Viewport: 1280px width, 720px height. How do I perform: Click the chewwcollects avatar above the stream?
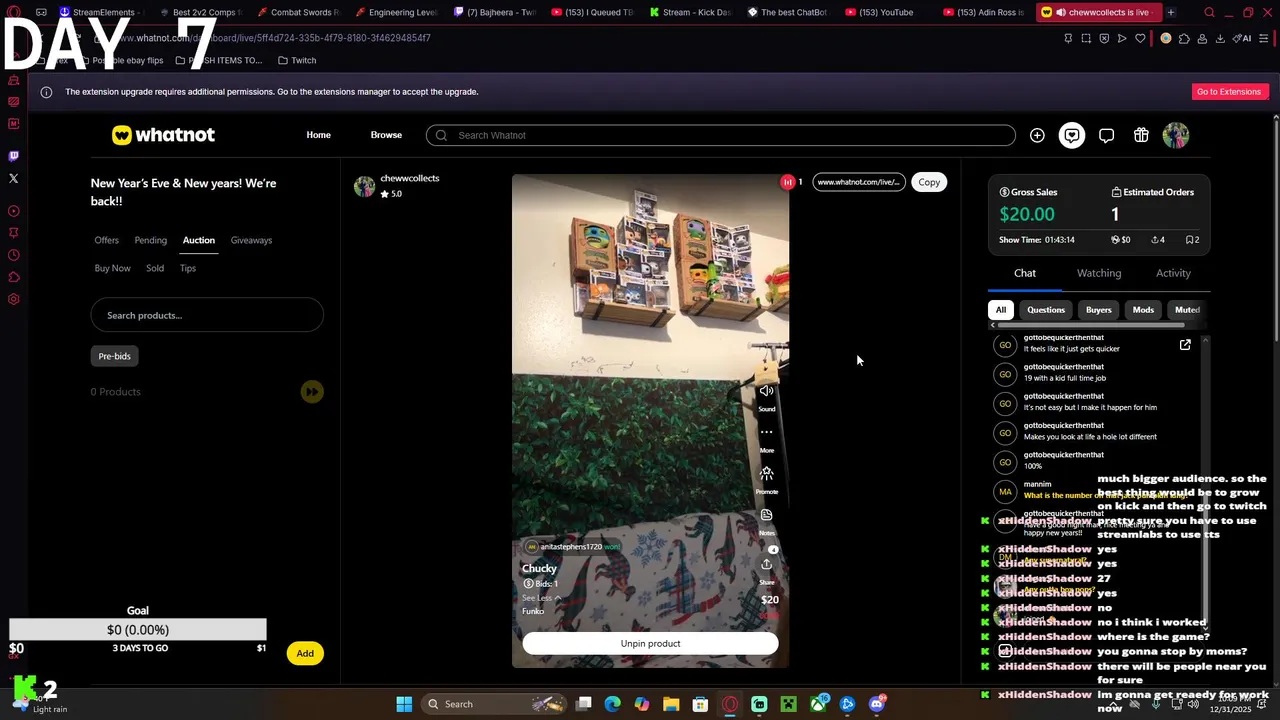pyautogui.click(x=364, y=186)
